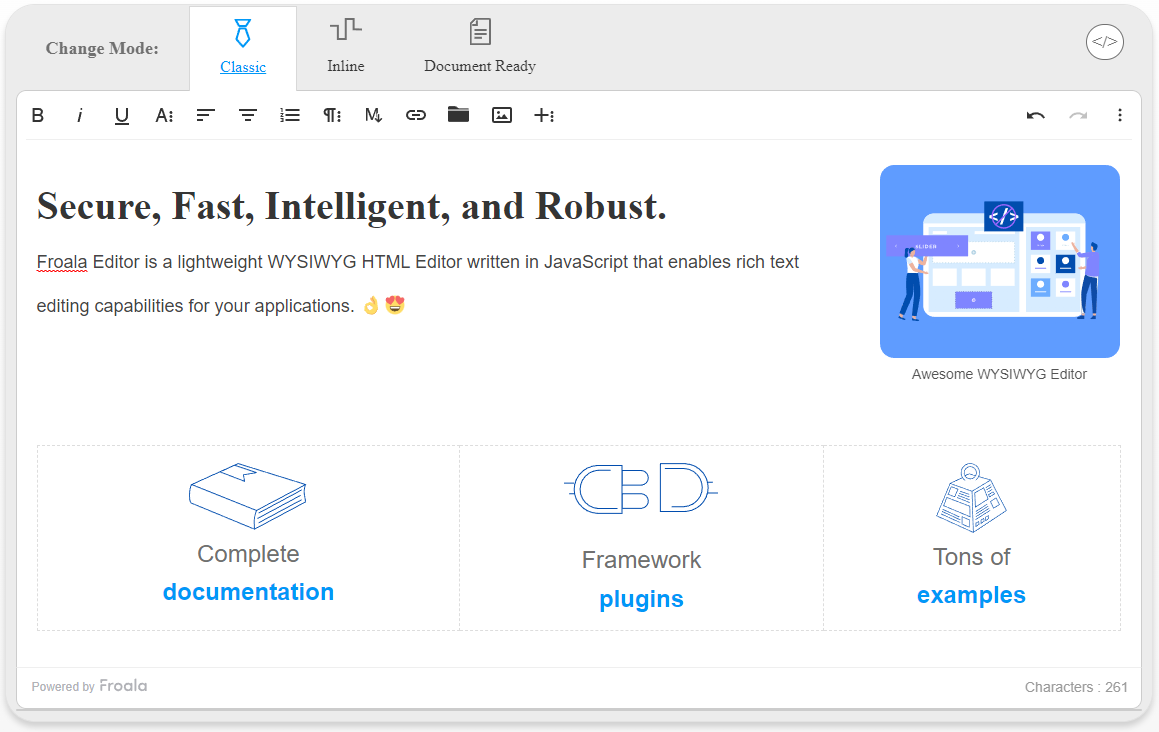
Task: Click the insert image icon
Action: pos(502,115)
